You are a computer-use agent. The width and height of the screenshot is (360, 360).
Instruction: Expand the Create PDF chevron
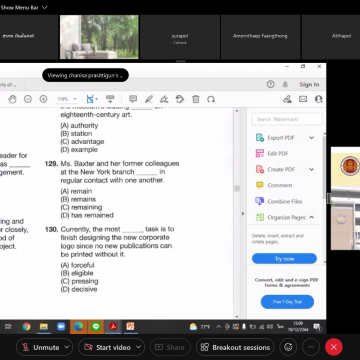312,169
